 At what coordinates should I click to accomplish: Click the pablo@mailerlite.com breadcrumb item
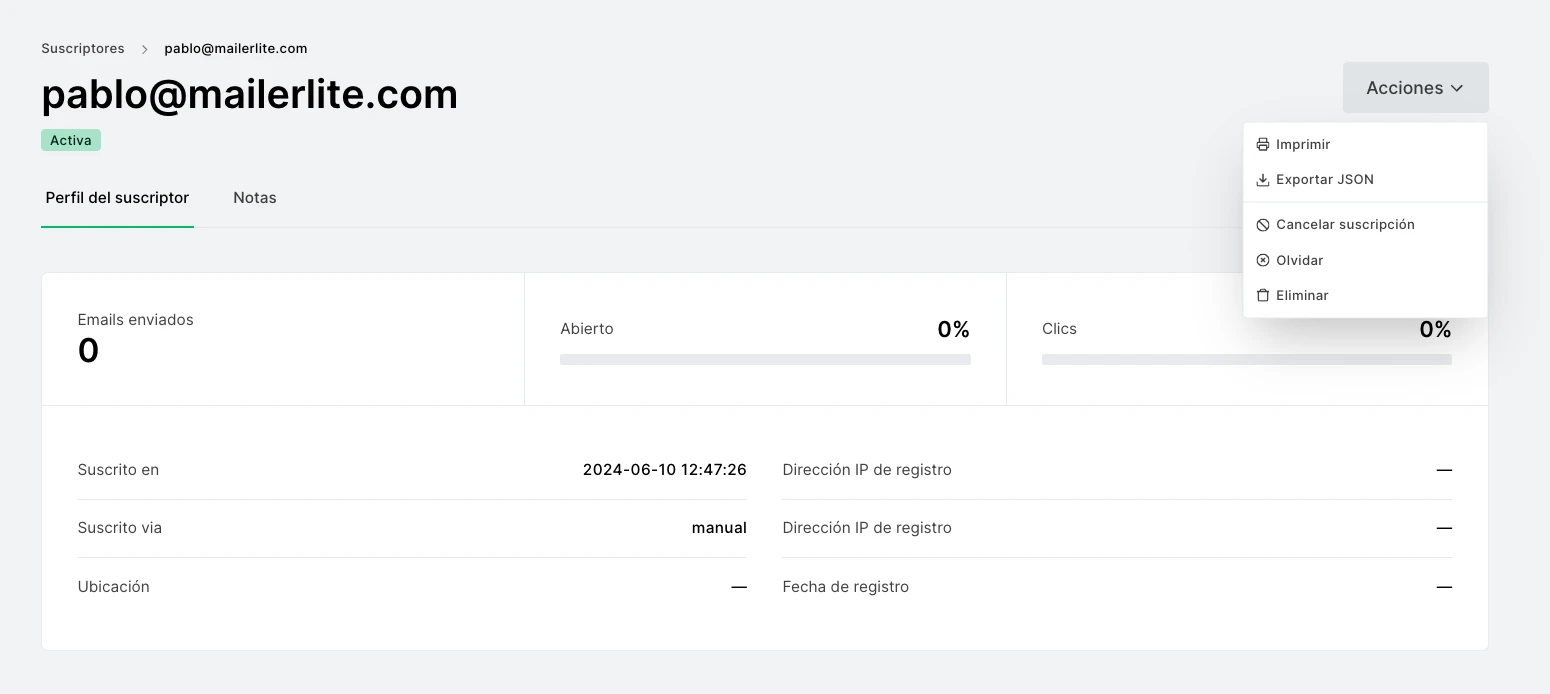pyautogui.click(x=236, y=48)
